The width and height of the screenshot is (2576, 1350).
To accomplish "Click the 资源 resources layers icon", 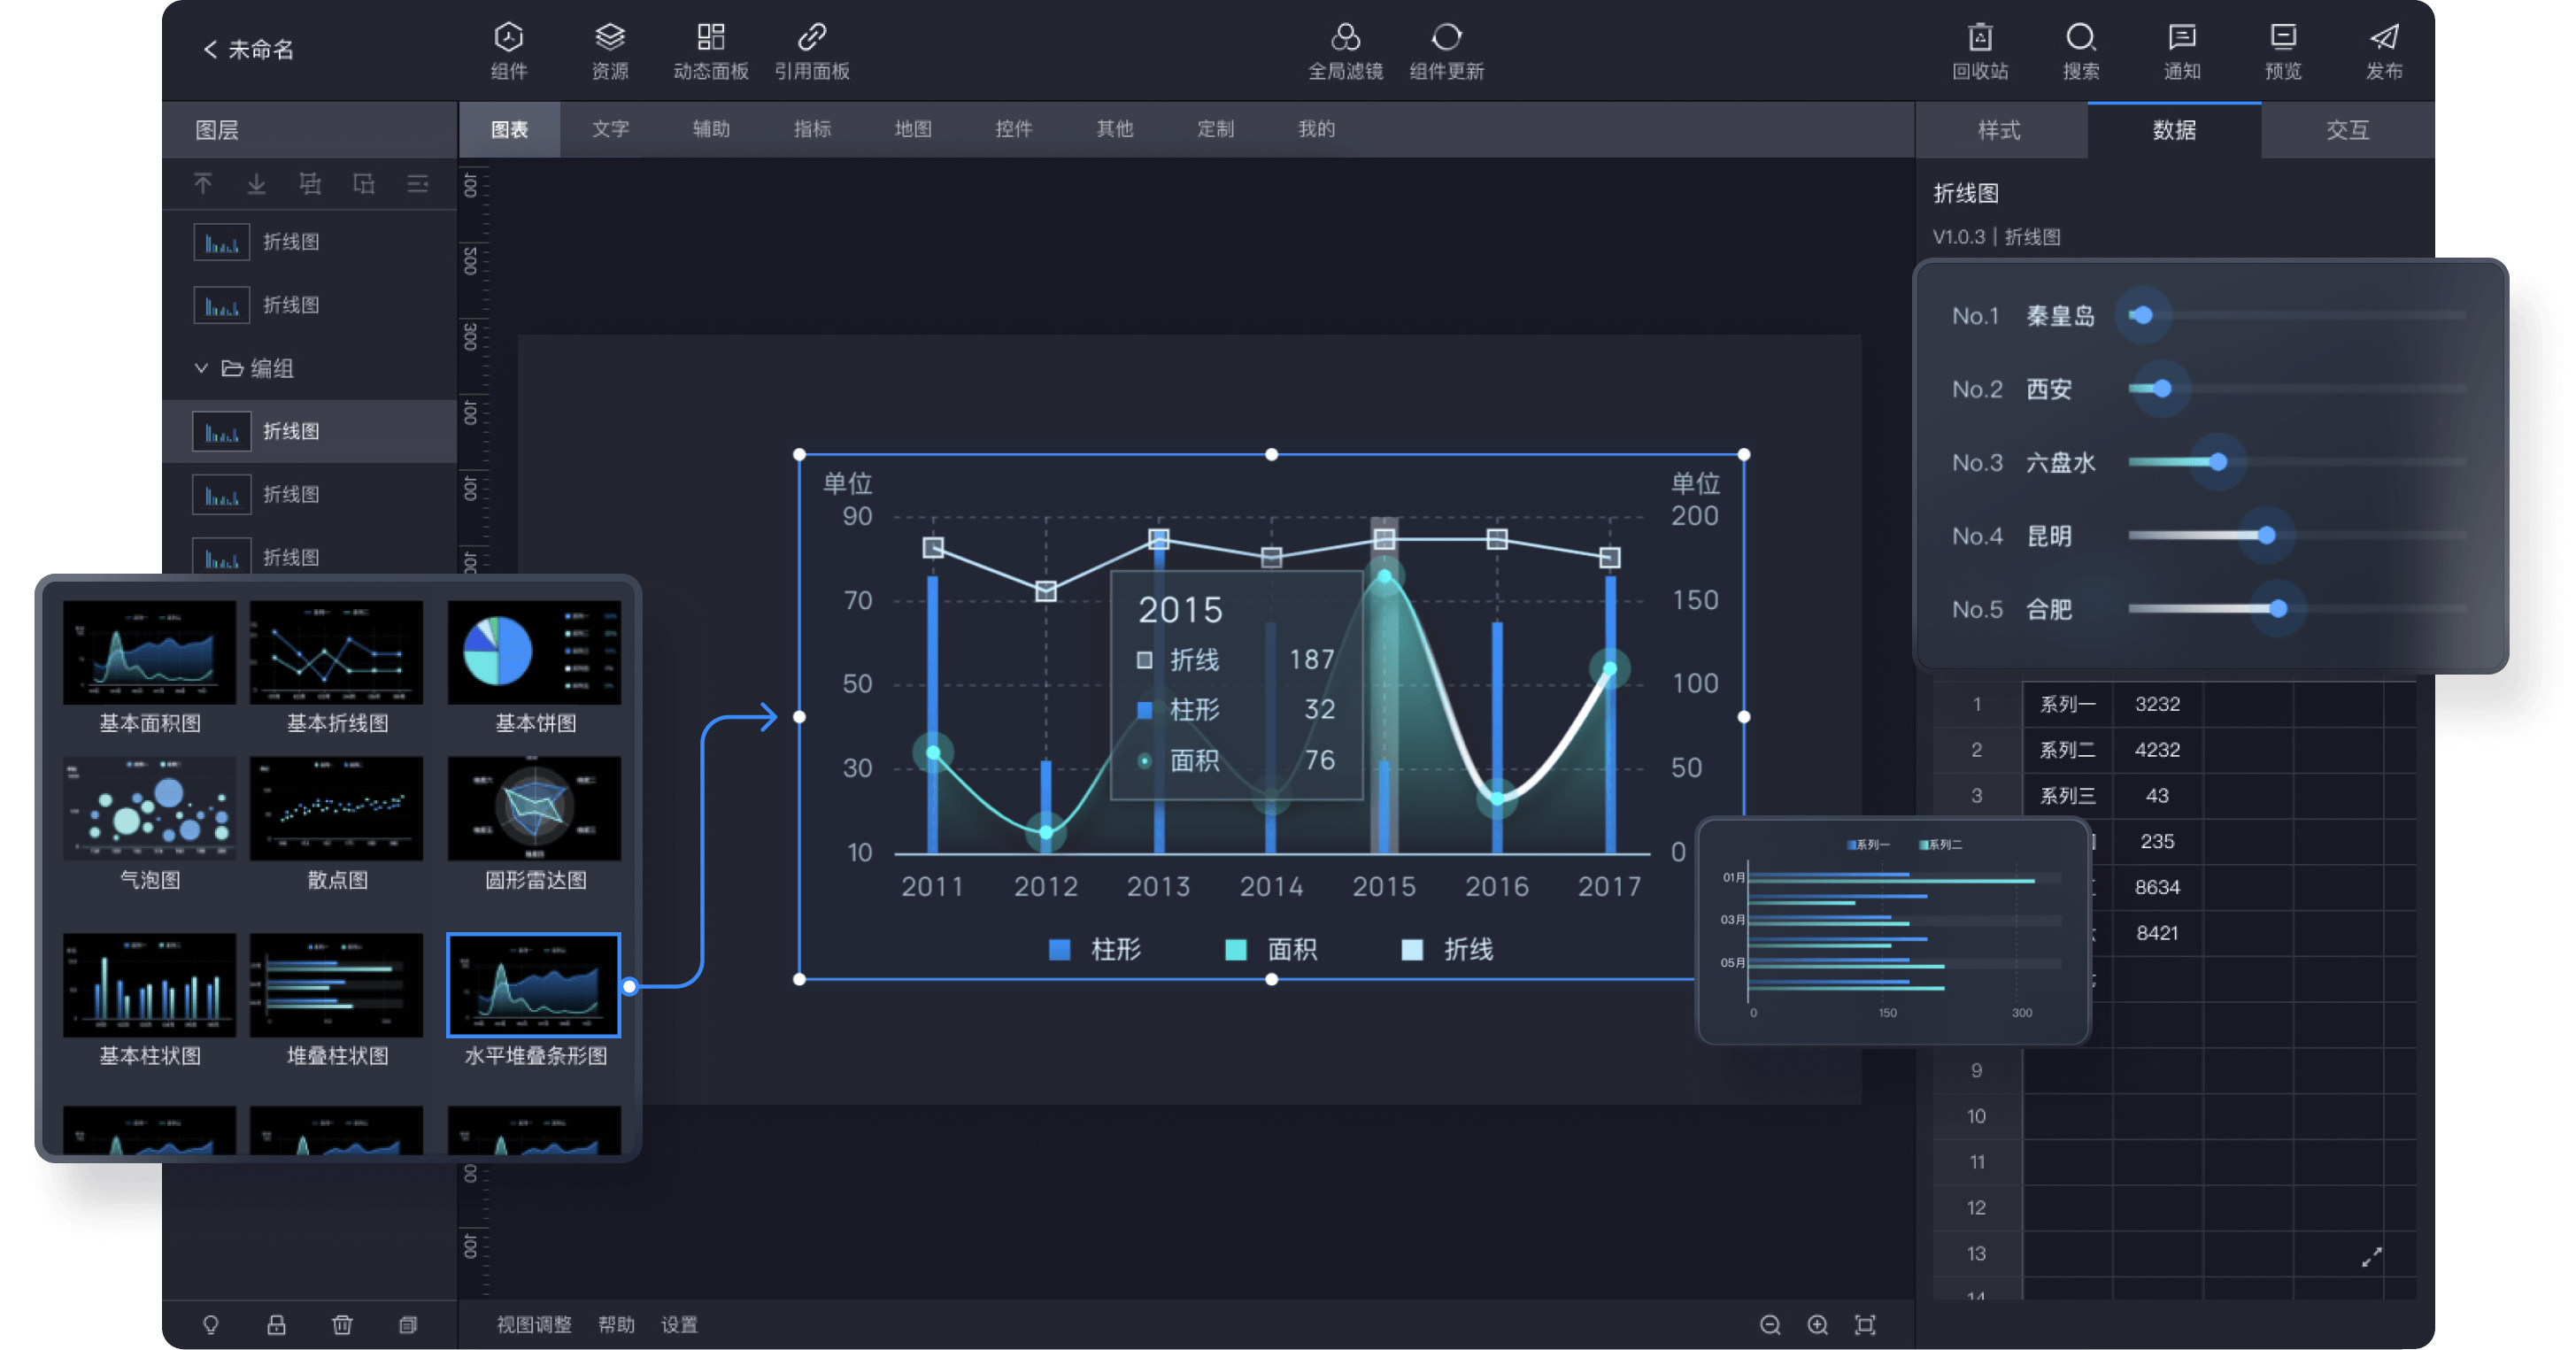I will point(609,39).
